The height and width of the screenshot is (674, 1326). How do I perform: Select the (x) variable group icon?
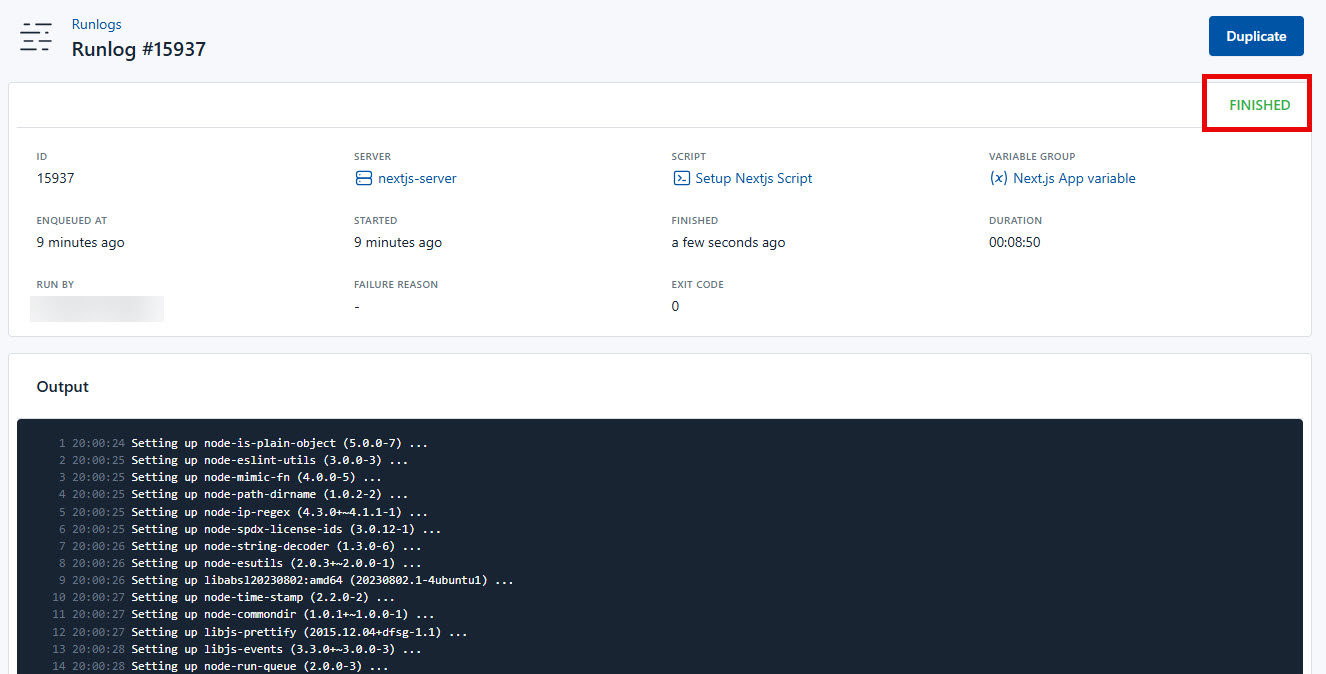pos(997,178)
